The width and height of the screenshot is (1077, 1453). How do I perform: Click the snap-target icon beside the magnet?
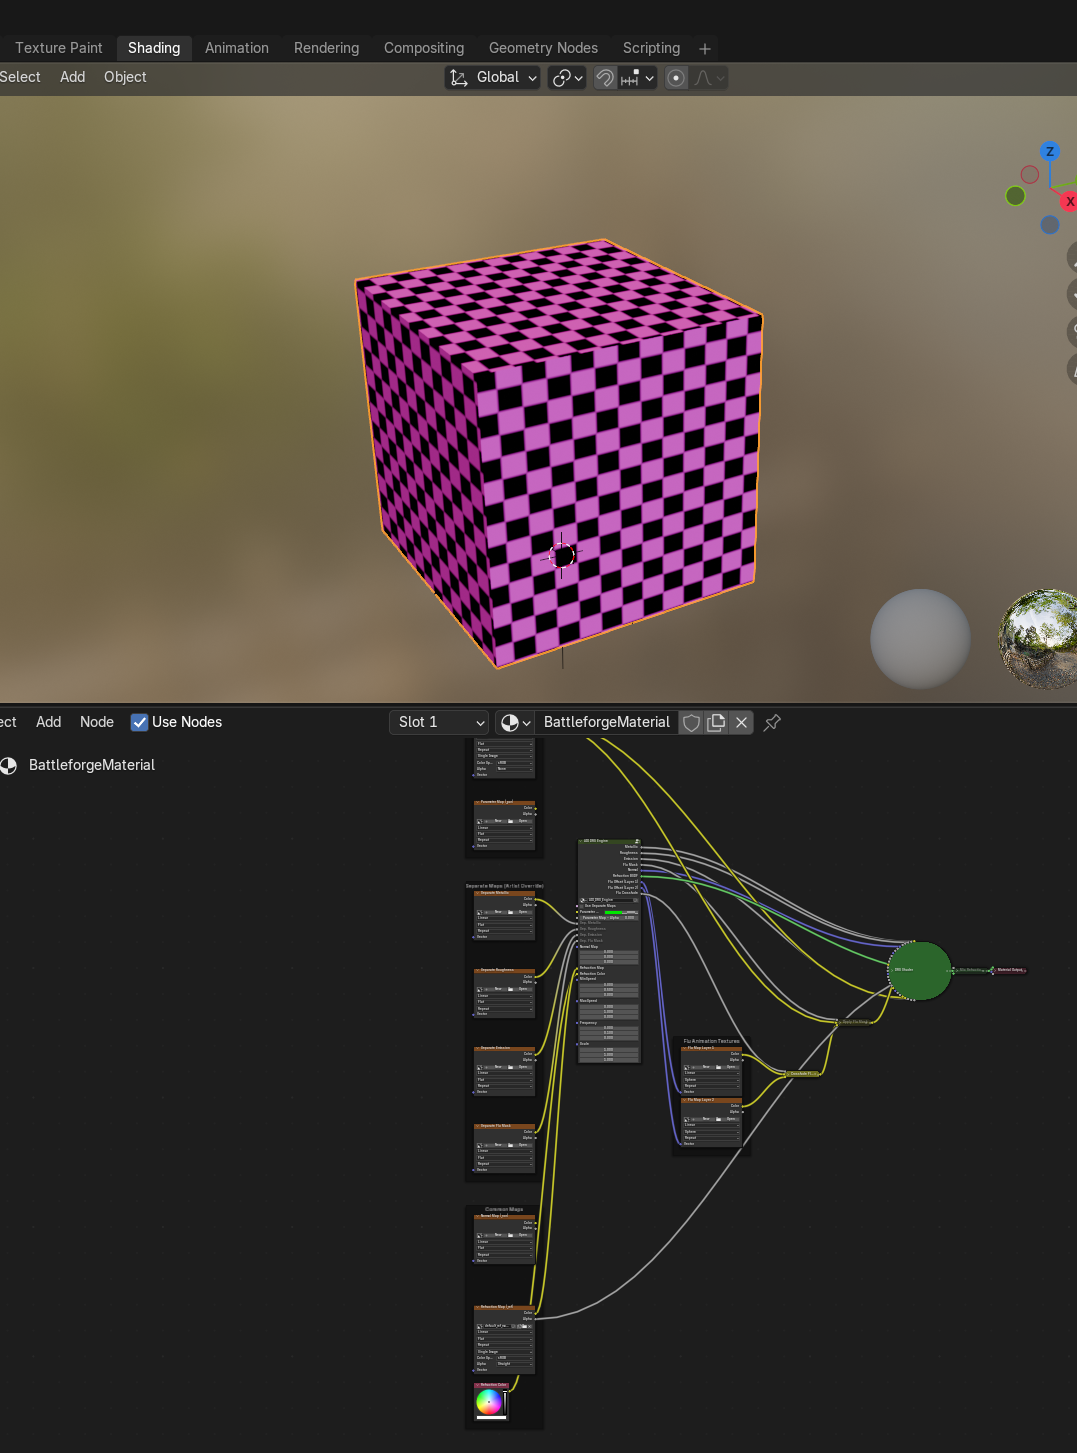click(x=632, y=78)
